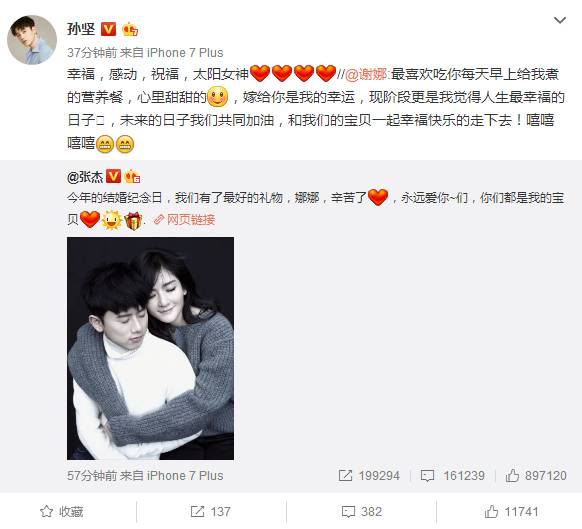Repost this post with 137 shares

(x=210, y=512)
